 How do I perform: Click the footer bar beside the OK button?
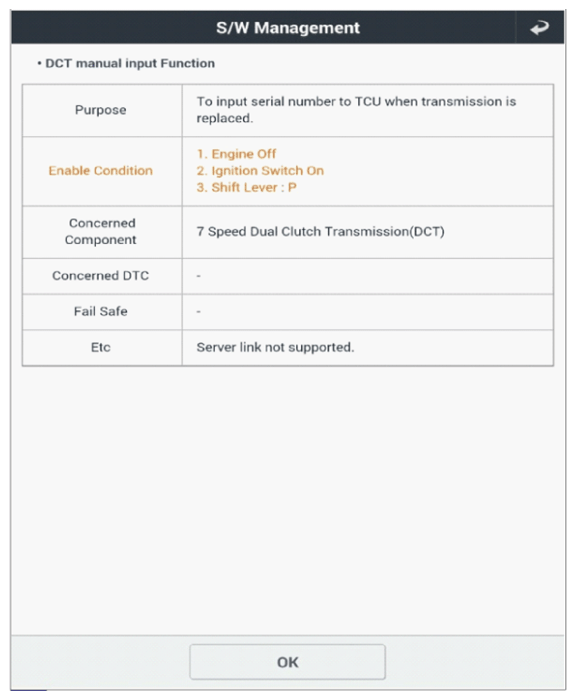tap(475, 662)
